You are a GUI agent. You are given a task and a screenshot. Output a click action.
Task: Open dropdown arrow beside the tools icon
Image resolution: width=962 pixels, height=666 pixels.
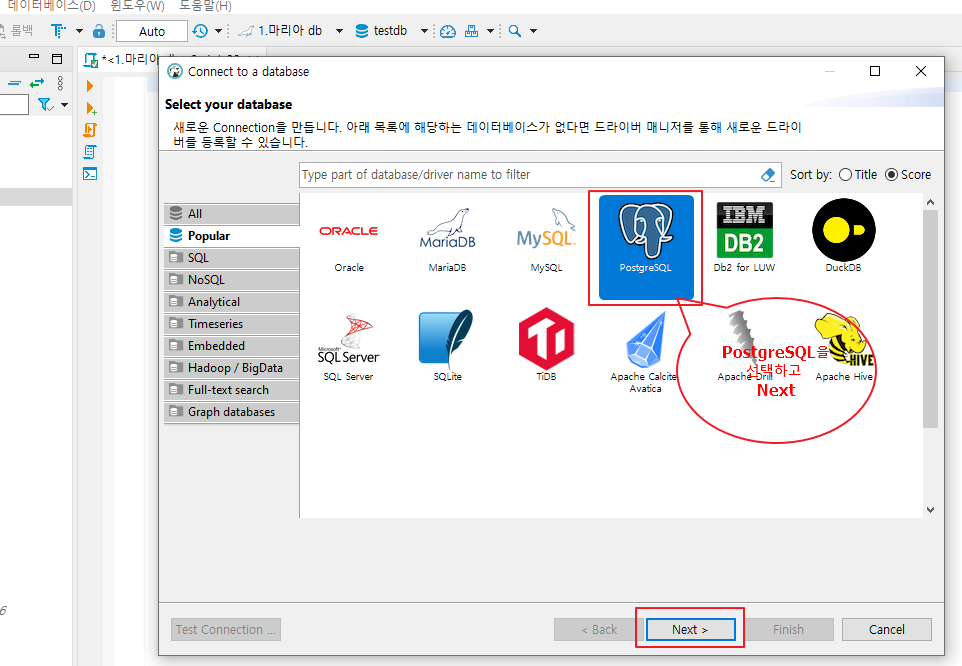click(x=490, y=31)
